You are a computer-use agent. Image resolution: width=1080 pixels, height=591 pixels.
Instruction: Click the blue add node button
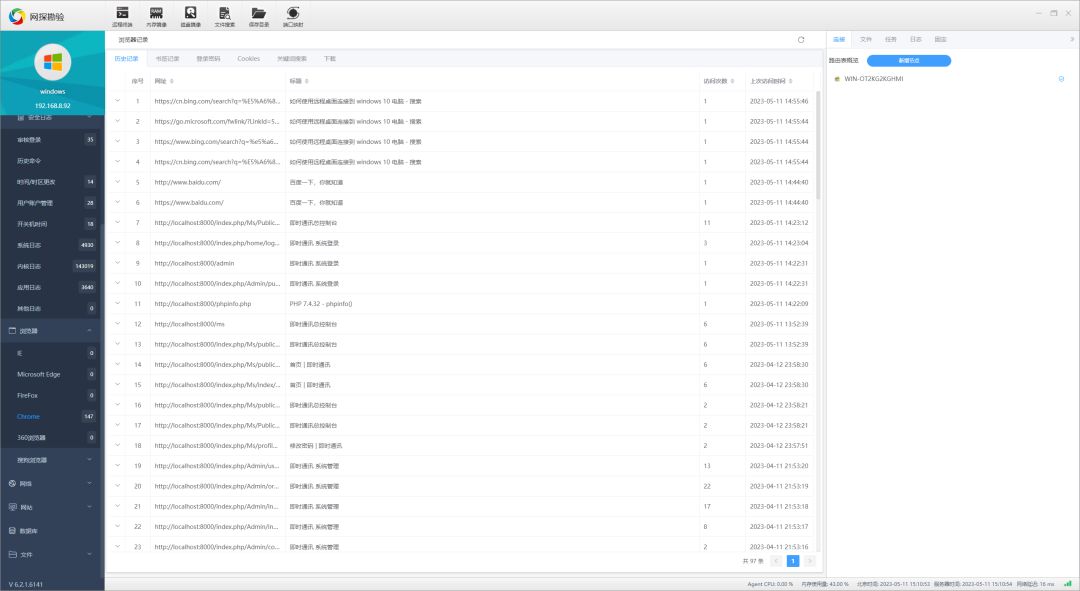coord(908,61)
